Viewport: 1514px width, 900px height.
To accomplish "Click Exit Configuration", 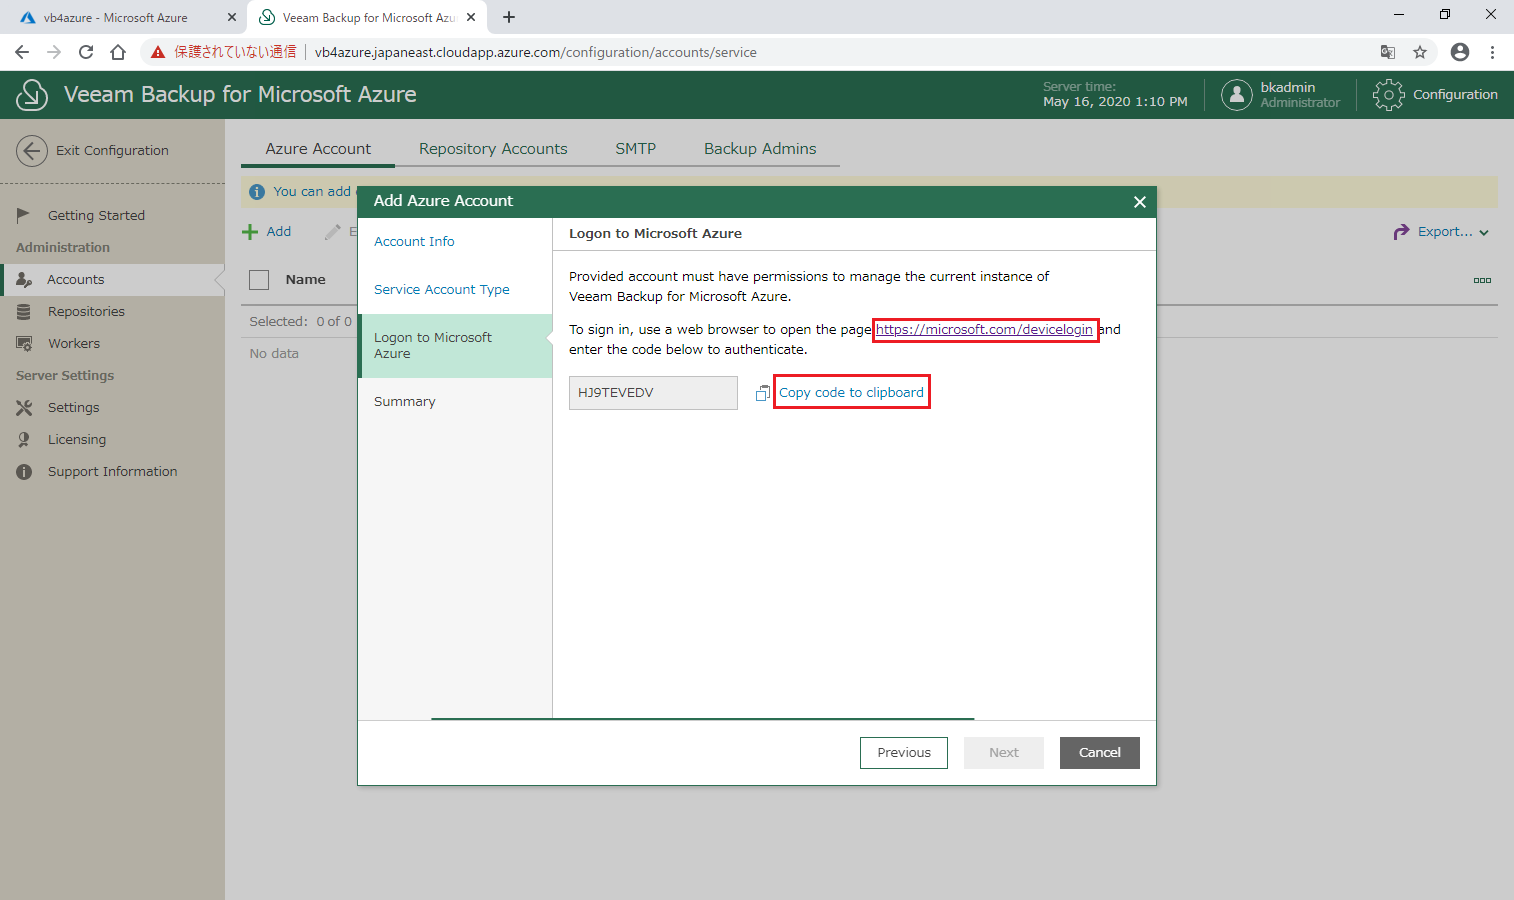I will [x=112, y=151].
